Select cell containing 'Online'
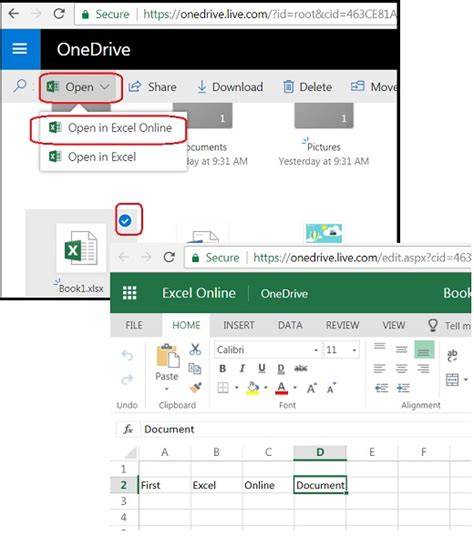This screenshot has height=536, width=474. [268, 485]
